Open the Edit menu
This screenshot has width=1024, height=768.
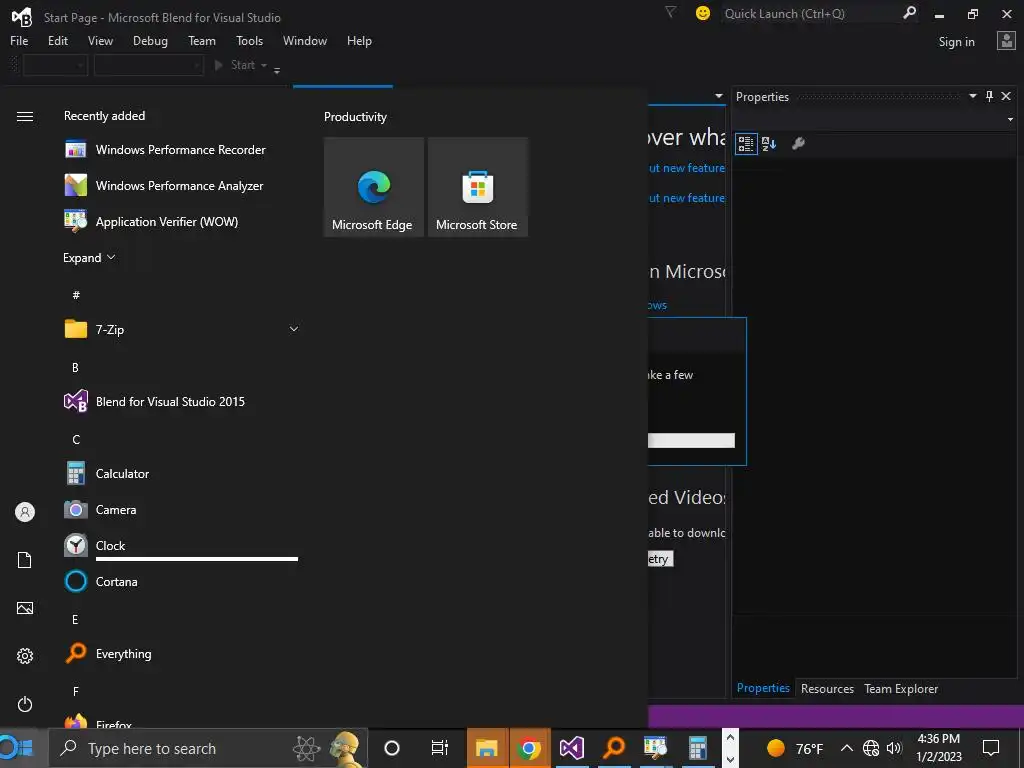tap(57, 40)
